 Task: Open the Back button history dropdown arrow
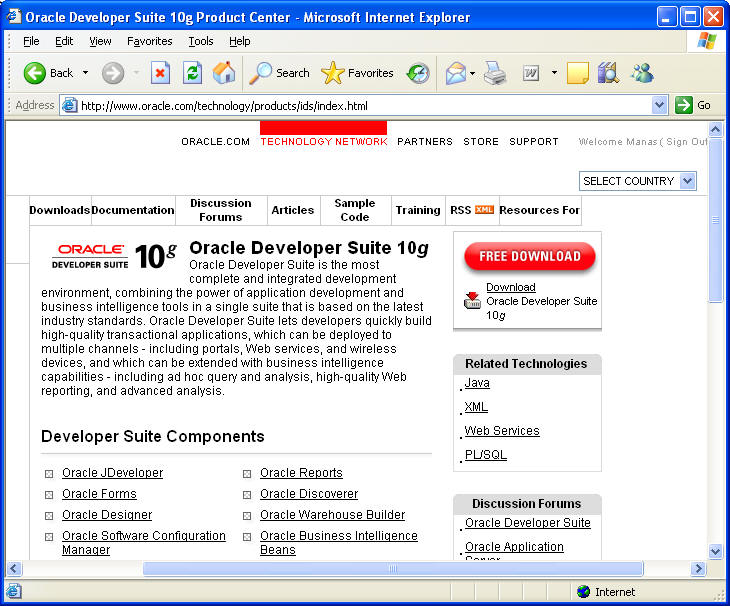(x=85, y=73)
